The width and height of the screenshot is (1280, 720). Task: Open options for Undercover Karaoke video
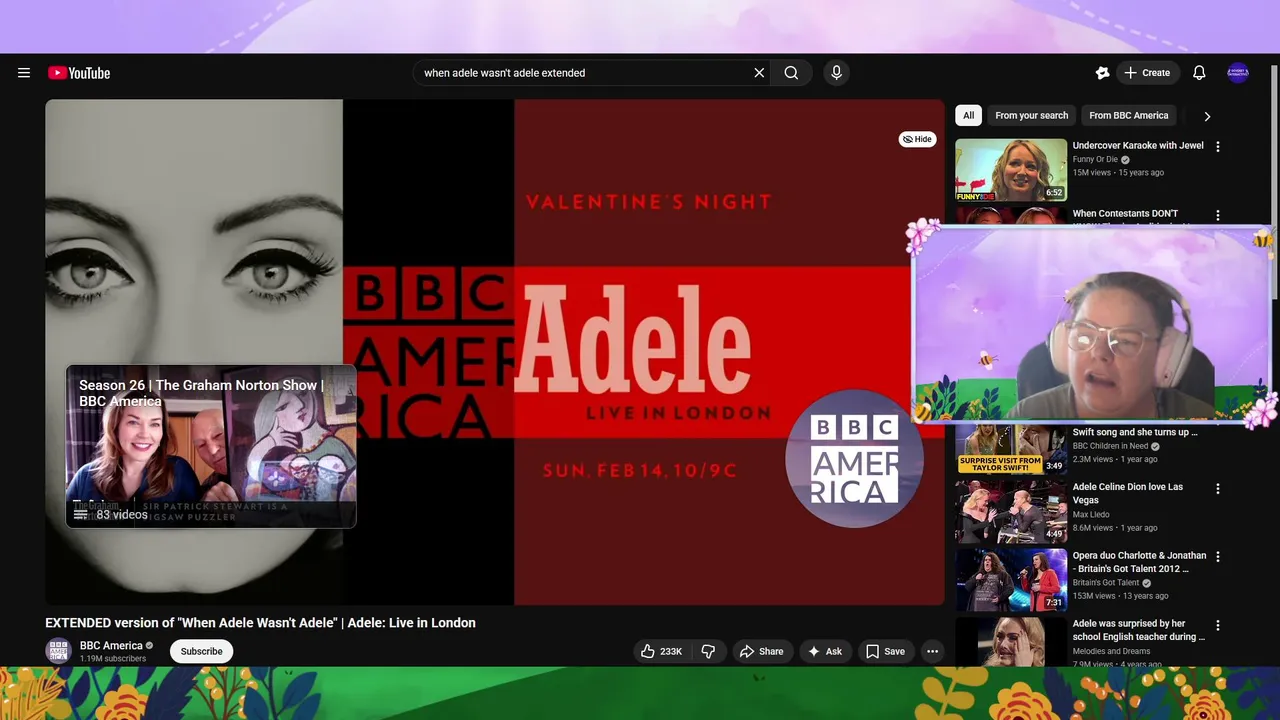(x=1218, y=146)
